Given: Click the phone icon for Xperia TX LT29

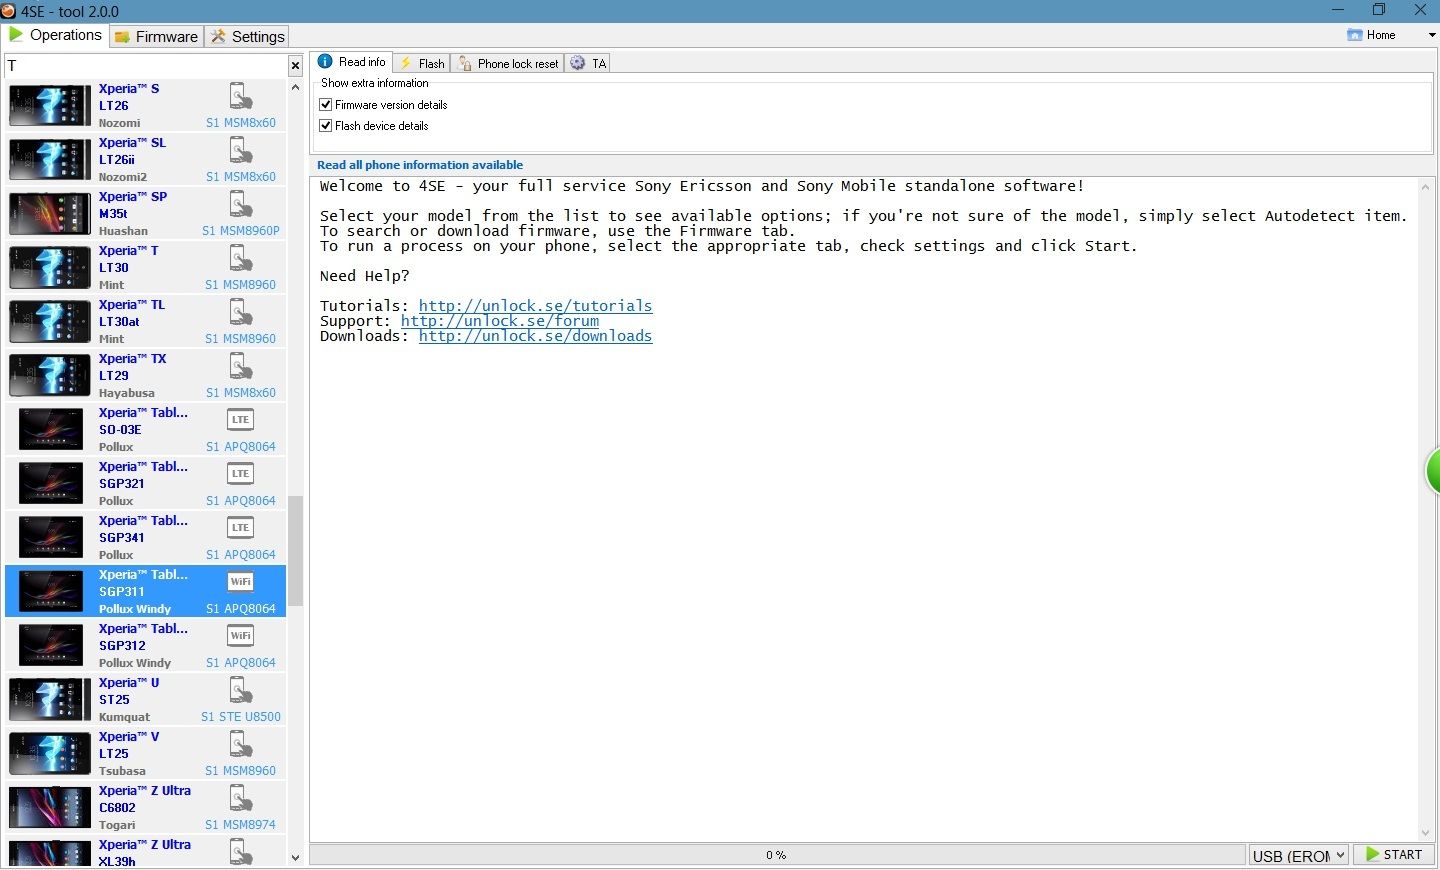Looking at the screenshot, I should pyautogui.click(x=241, y=367).
